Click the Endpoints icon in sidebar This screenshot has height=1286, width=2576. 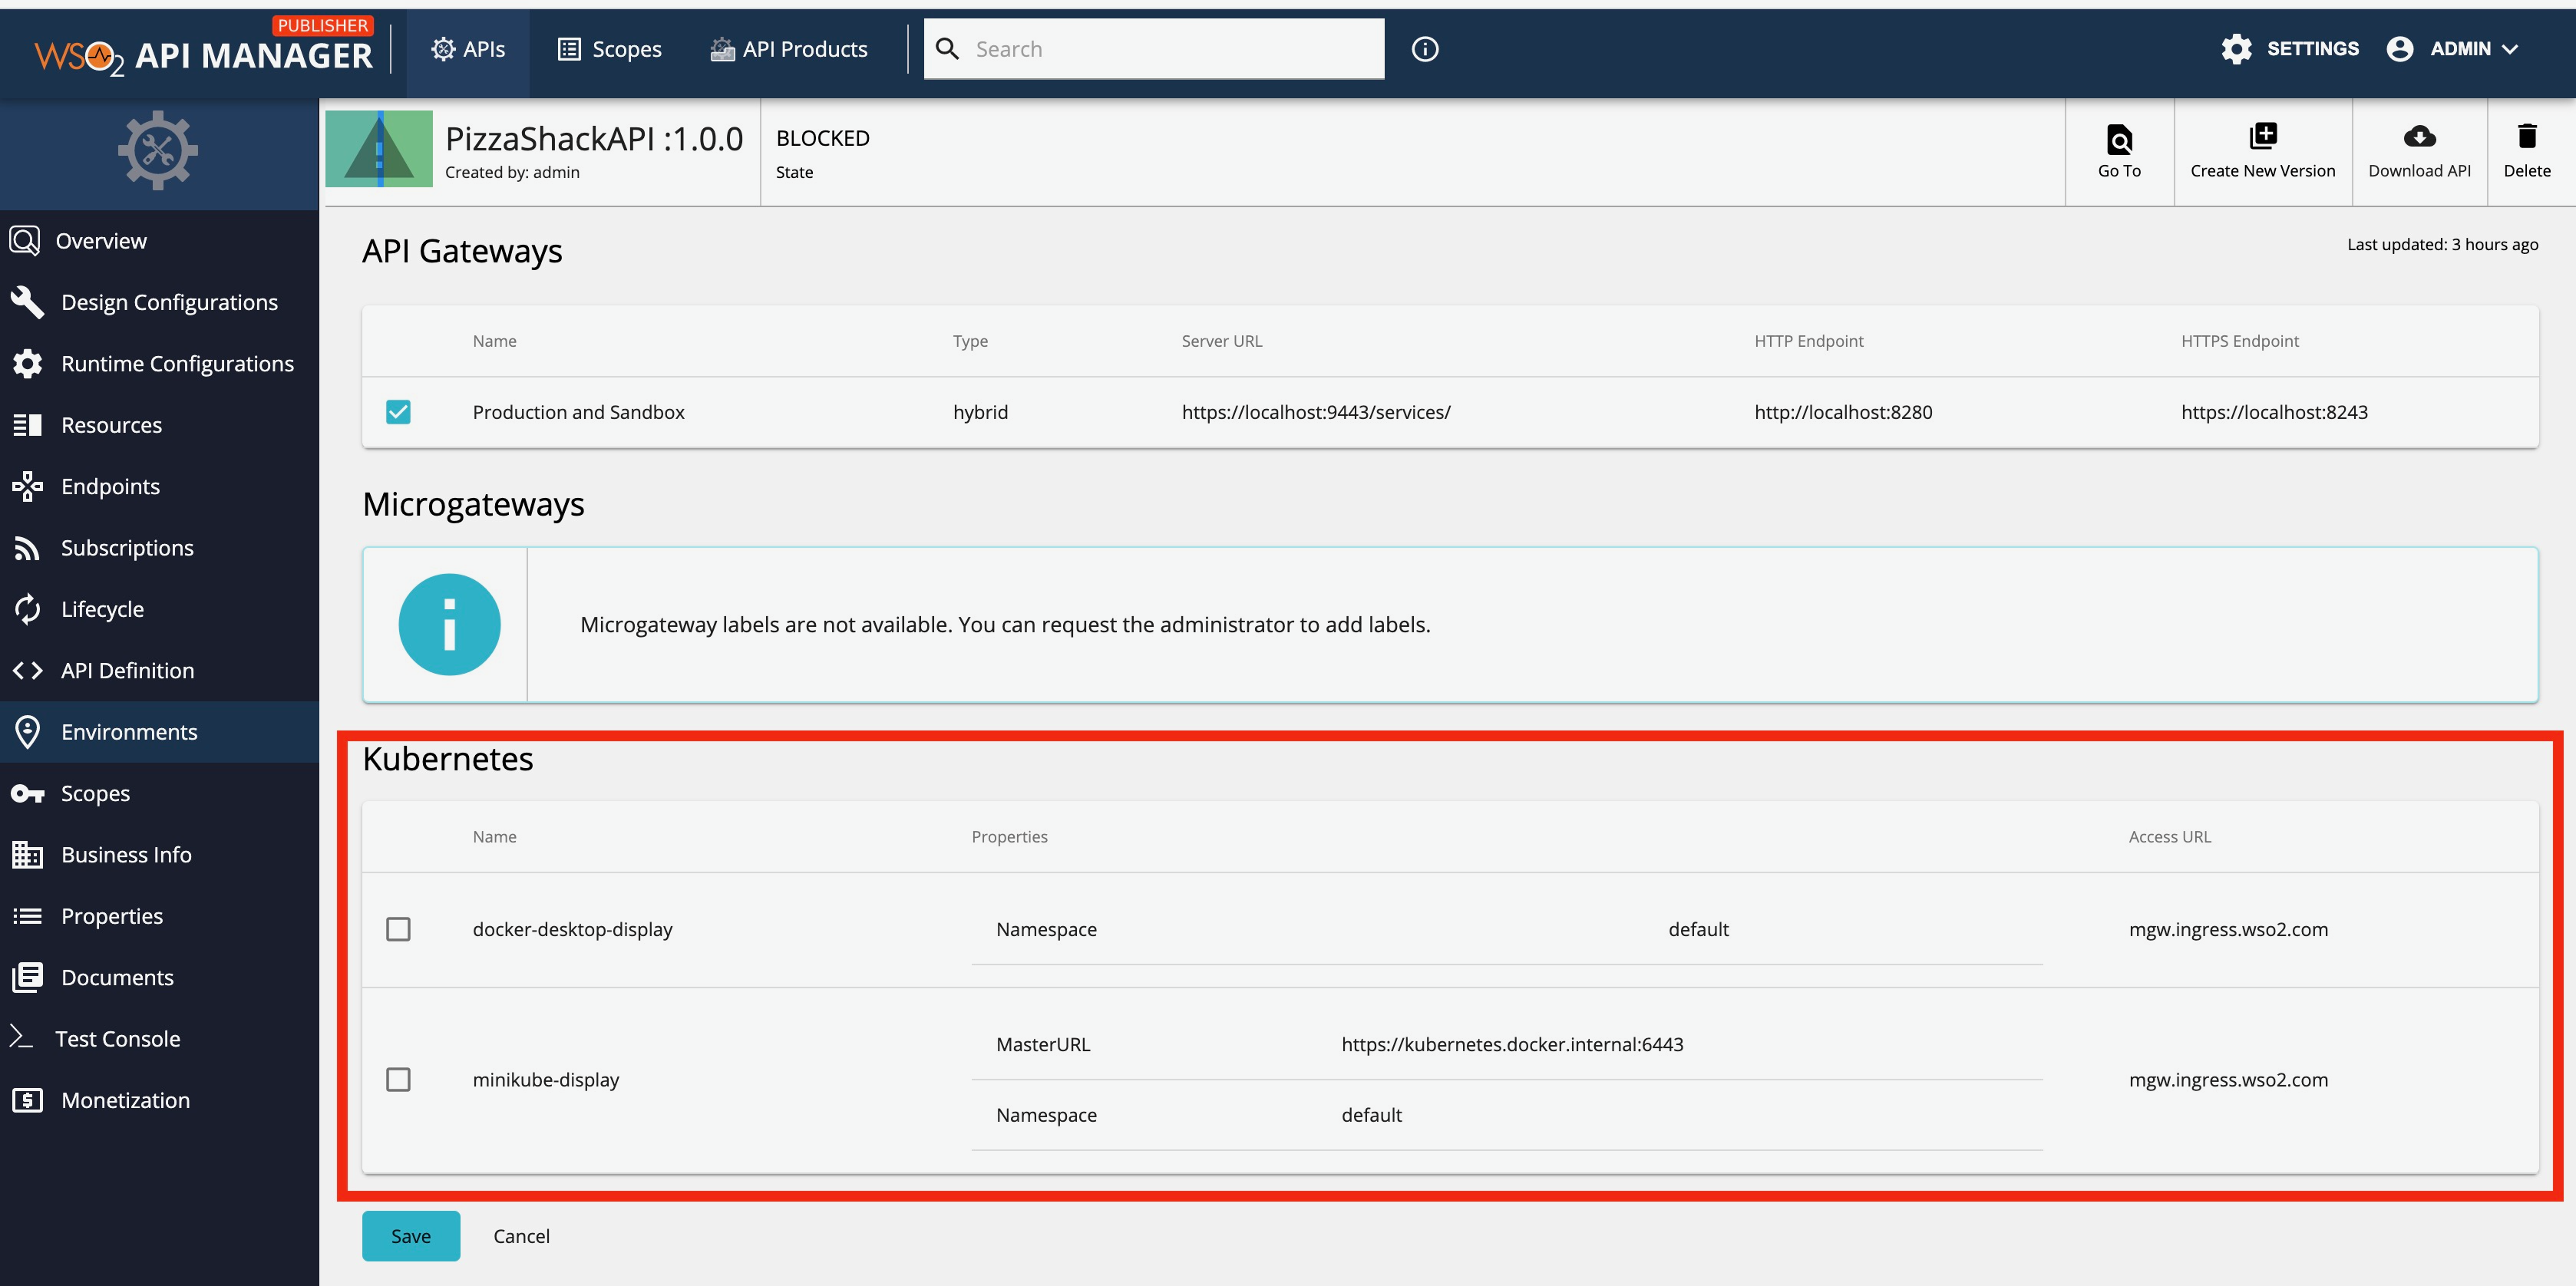click(27, 486)
